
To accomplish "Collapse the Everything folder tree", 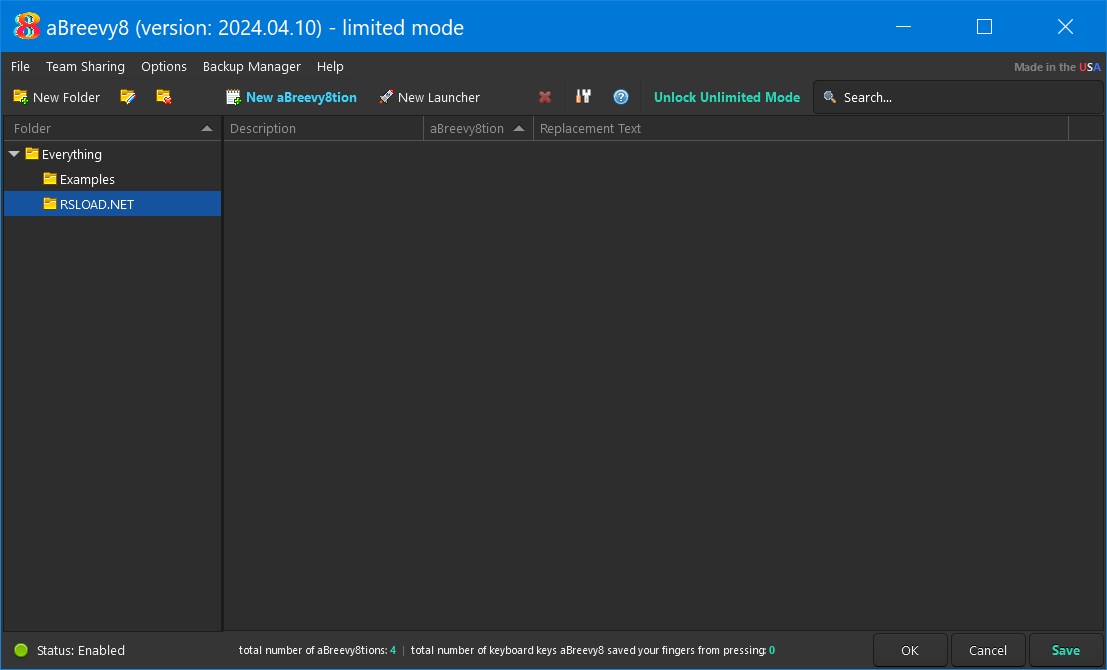I will [x=14, y=154].
